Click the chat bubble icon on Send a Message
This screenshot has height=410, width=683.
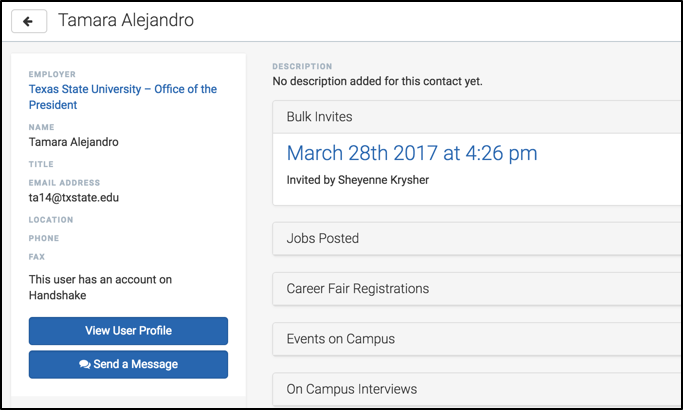pyautogui.click(x=85, y=364)
